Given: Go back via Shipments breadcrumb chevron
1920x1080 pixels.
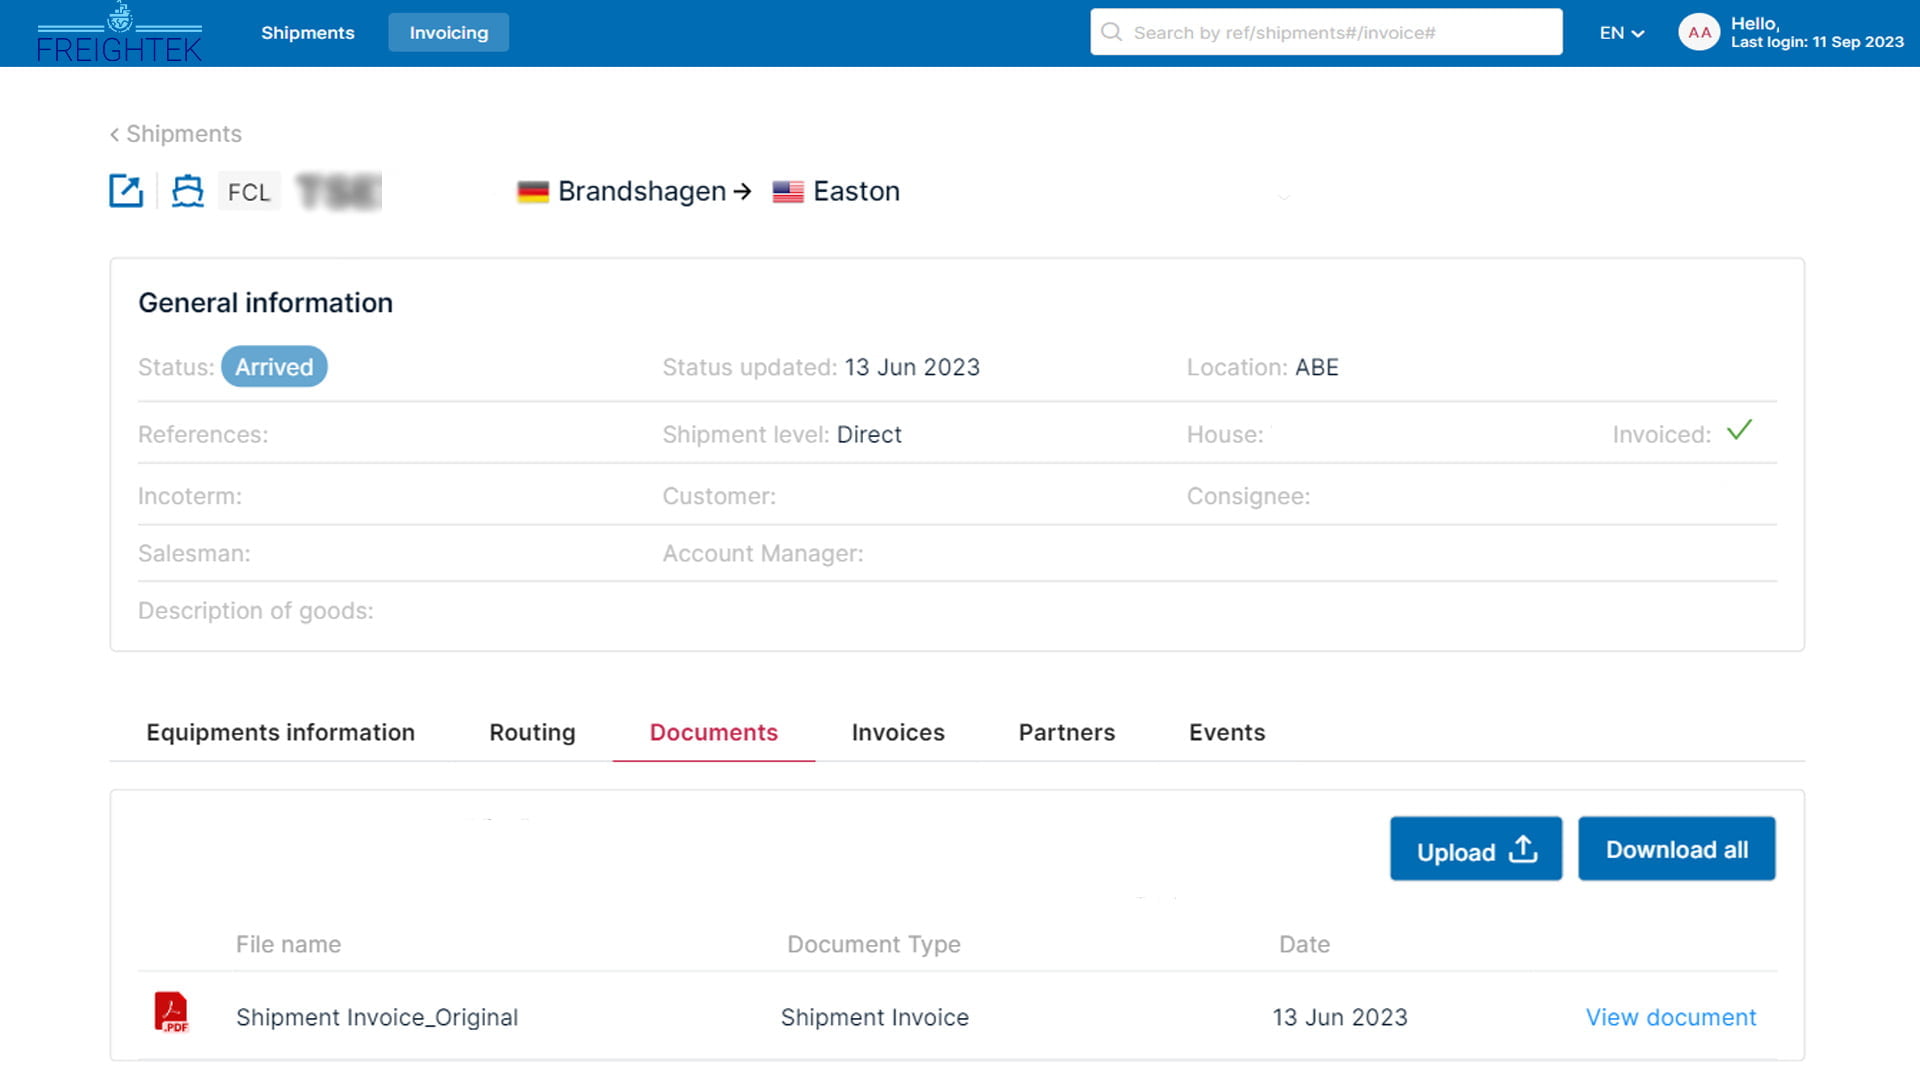Looking at the screenshot, I should point(115,134).
